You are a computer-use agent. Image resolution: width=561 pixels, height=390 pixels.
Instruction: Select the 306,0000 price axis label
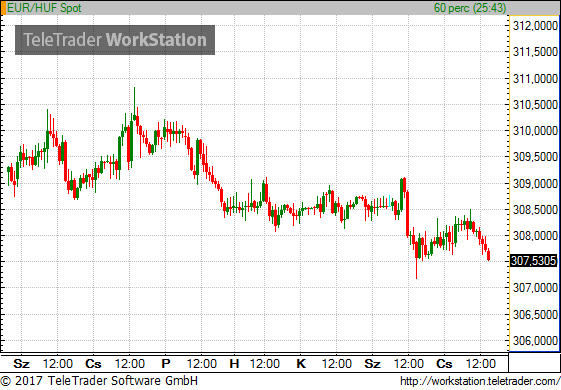(x=535, y=341)
